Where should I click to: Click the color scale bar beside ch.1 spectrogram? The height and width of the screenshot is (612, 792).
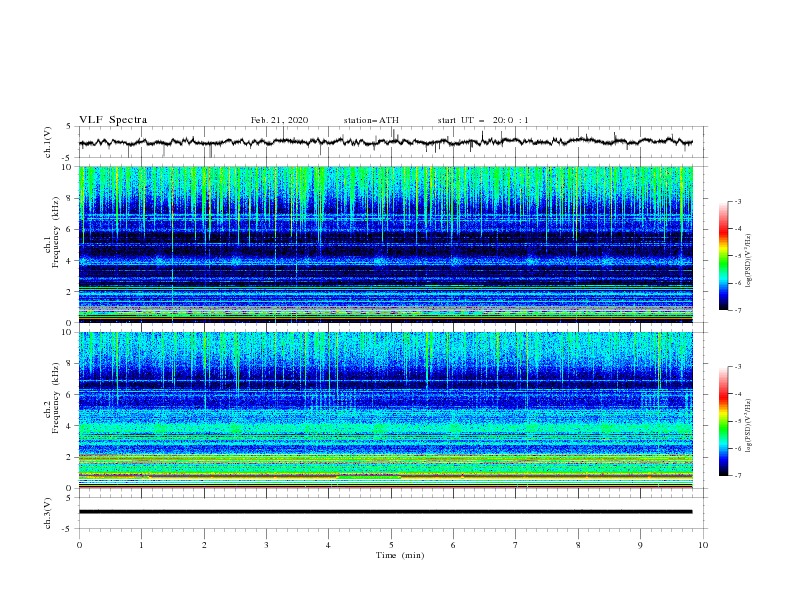[724, 256]
